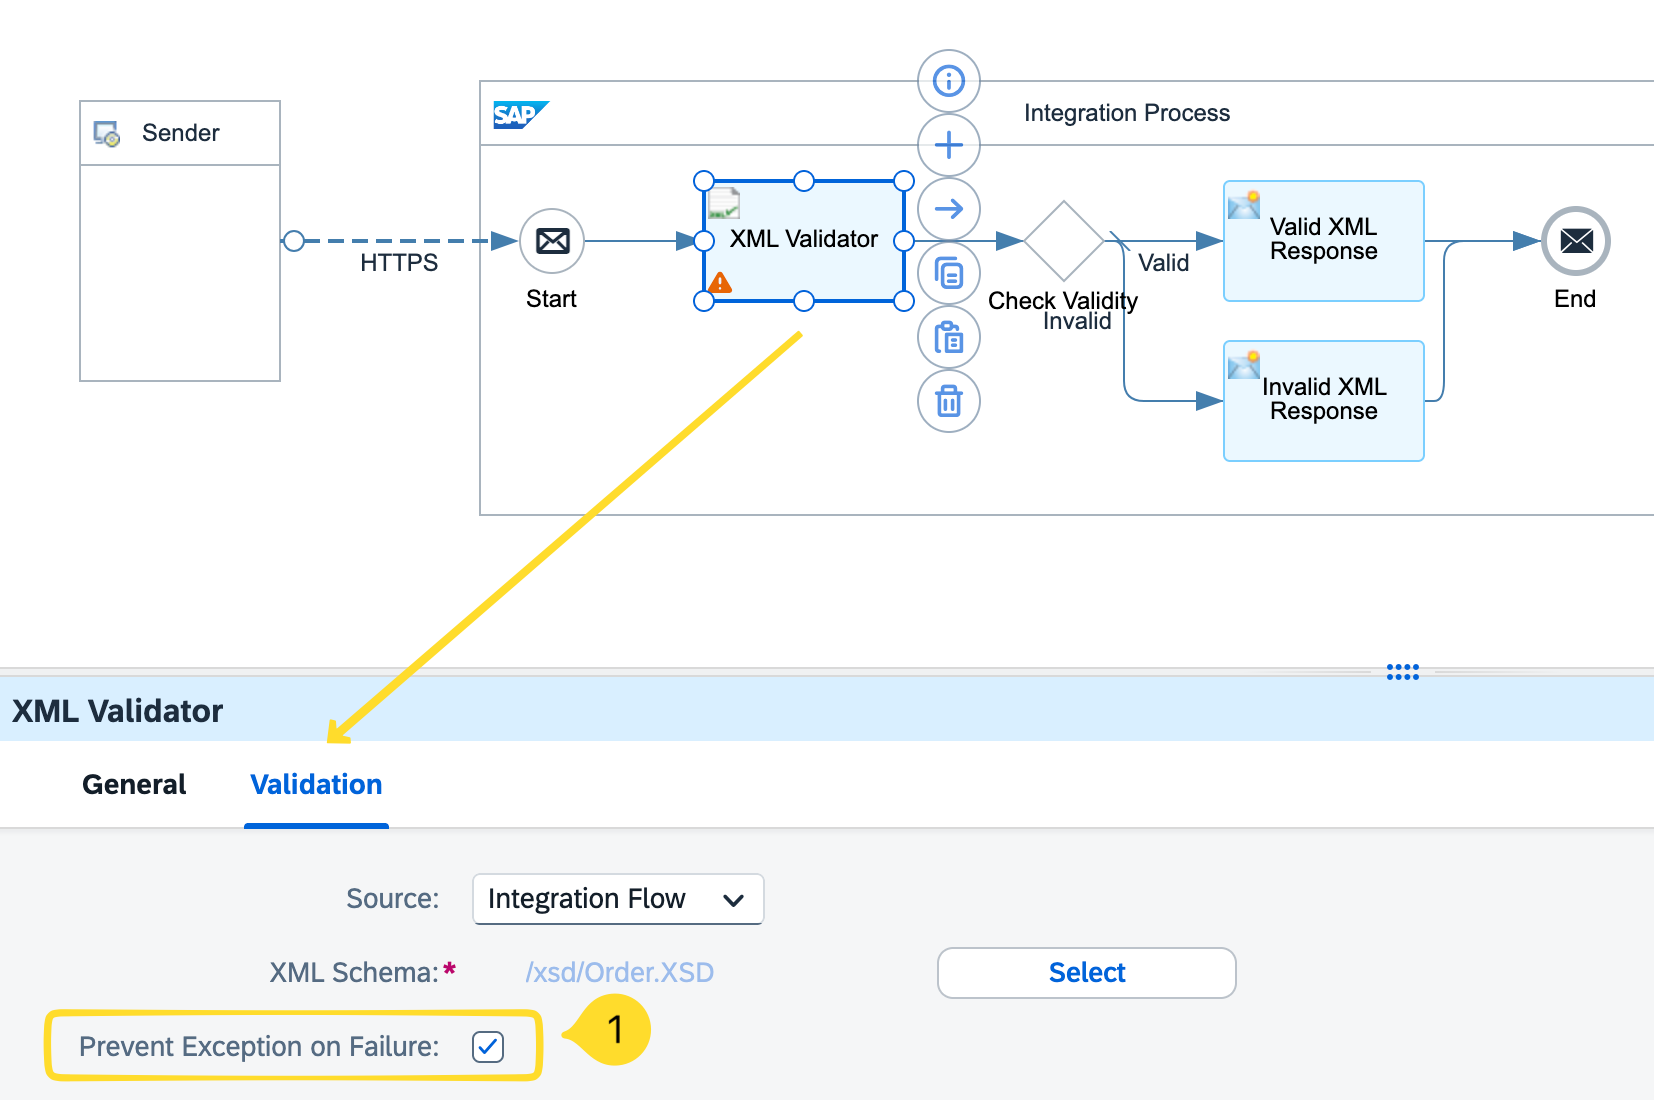Select the Check Validity gateway diamond
The image size is (1654, 1100).
(x=1062, y=240)
